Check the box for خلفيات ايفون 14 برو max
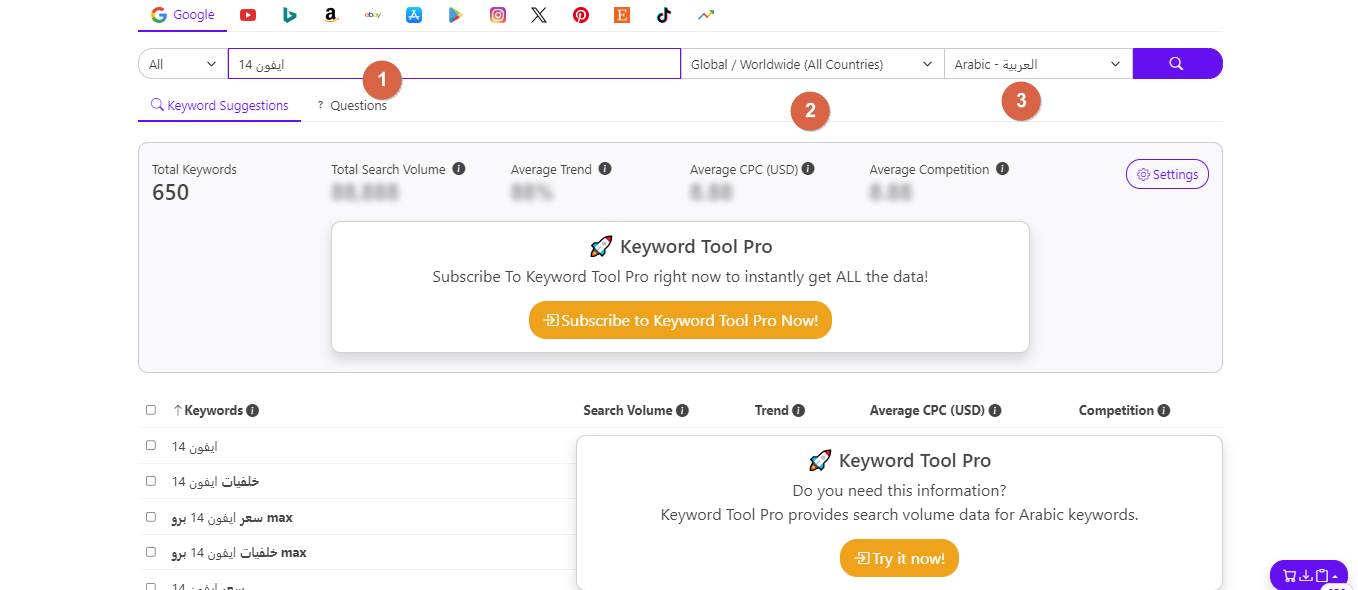Screen dimensions: 1358x590 tap(151, 552)
